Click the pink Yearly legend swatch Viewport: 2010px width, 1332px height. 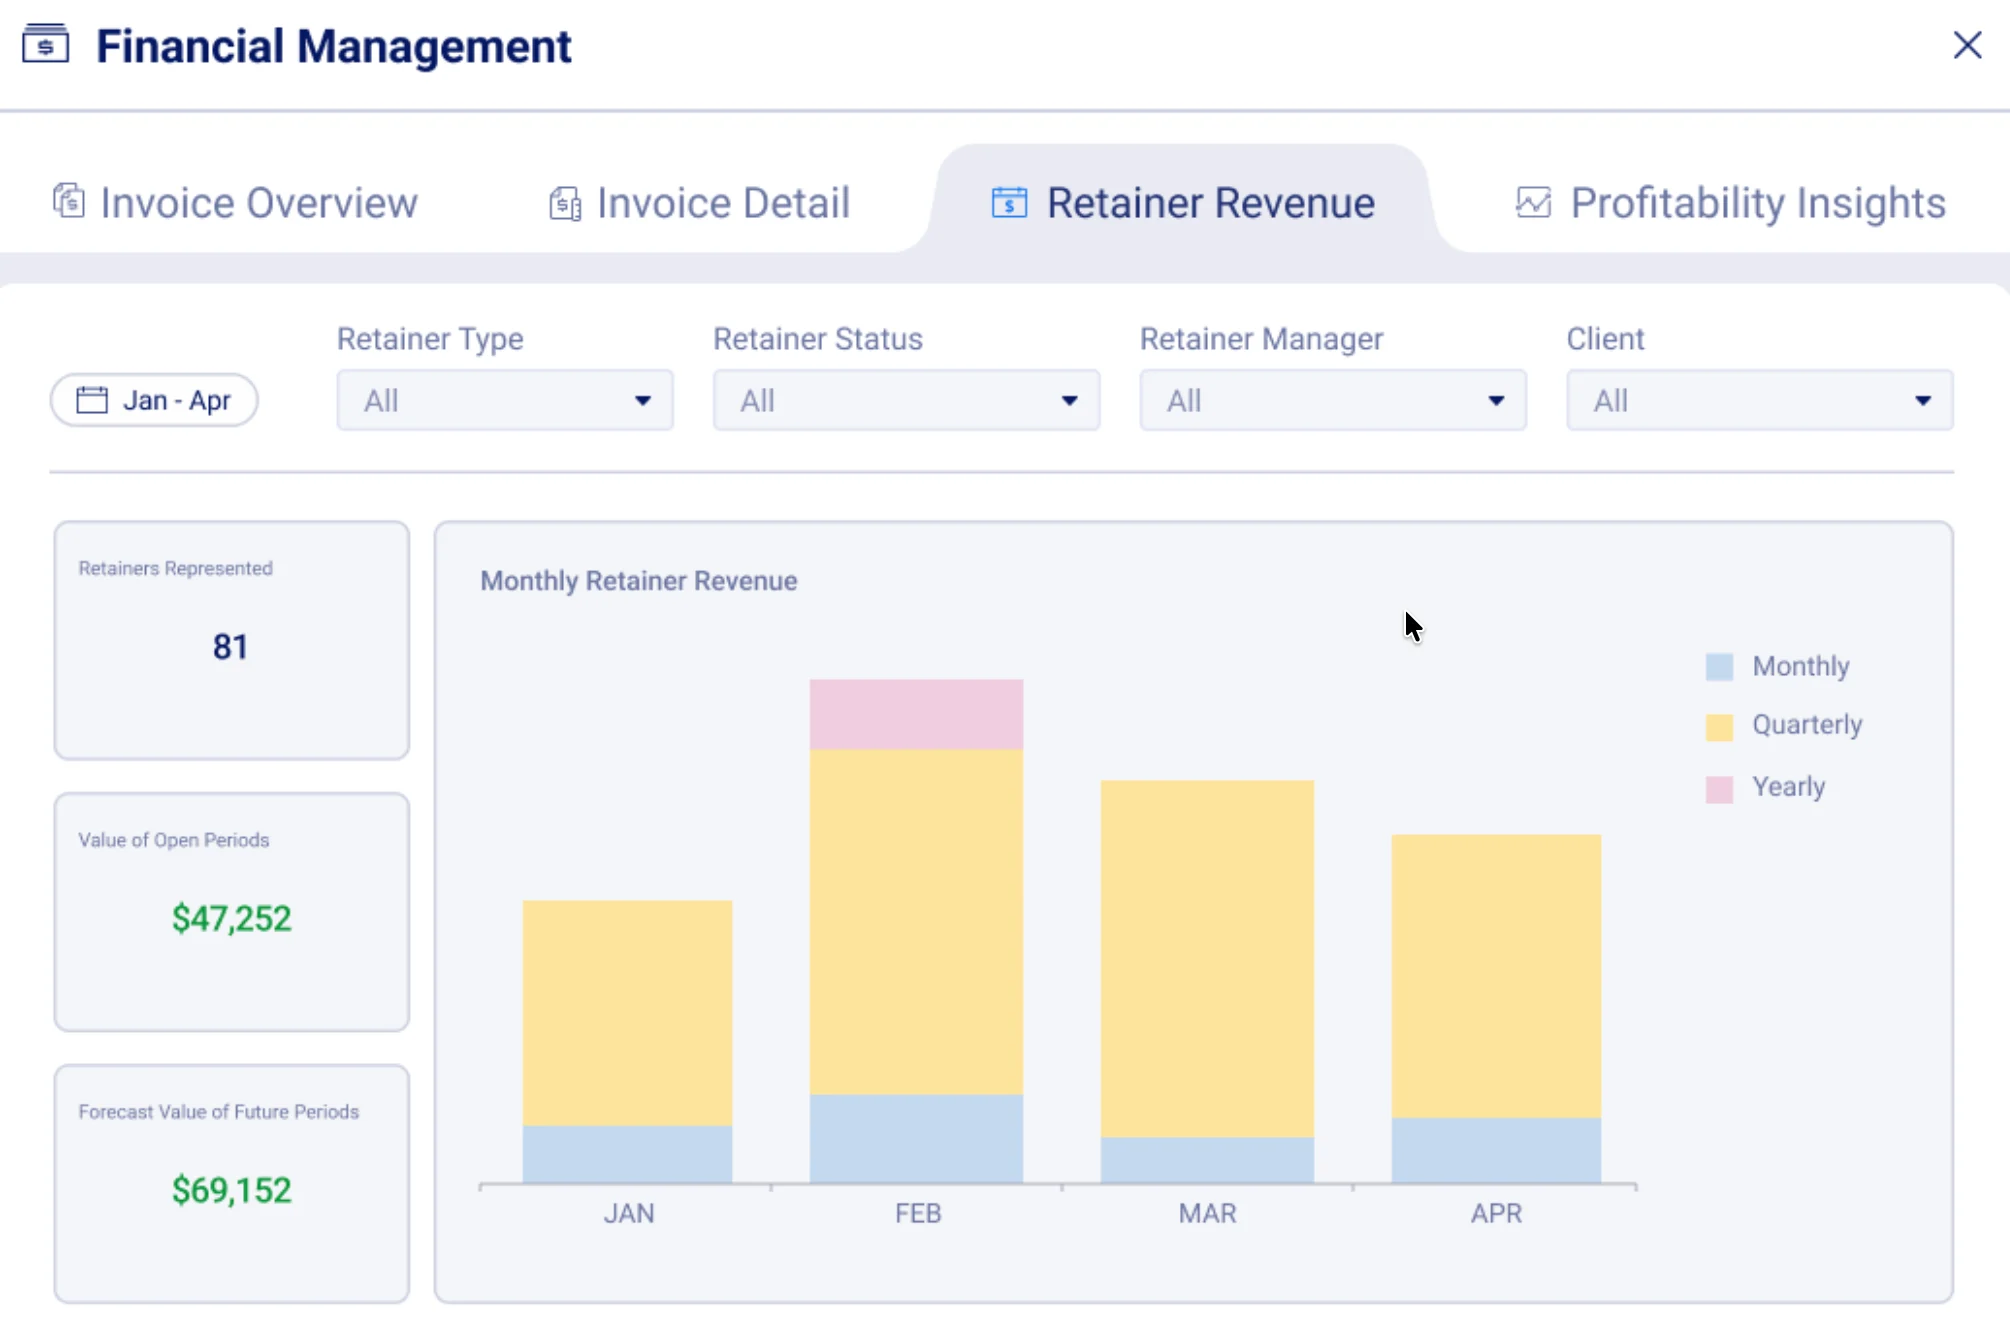(1717, 787)
